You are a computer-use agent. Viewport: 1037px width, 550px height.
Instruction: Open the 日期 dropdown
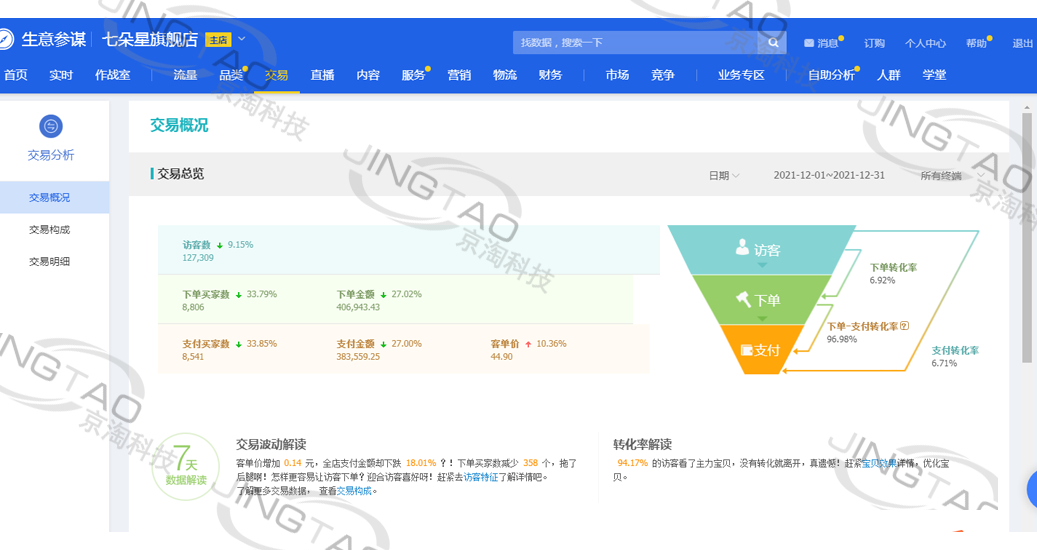pos(724,176)
